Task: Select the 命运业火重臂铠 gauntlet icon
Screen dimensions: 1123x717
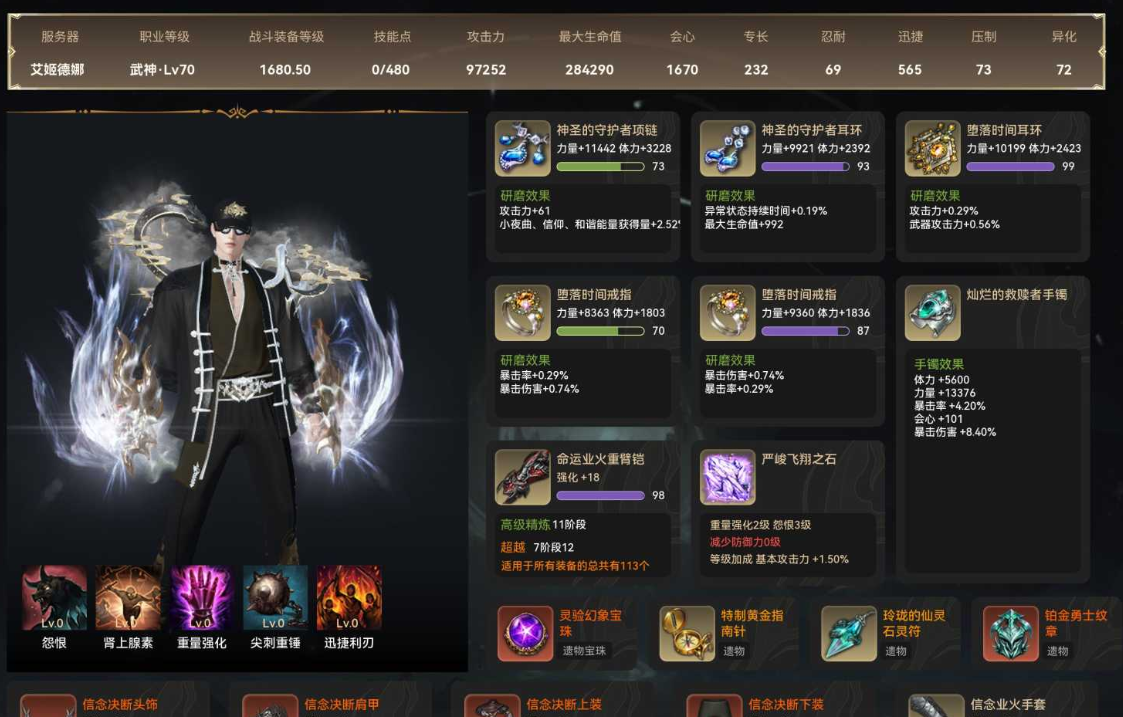Action: click(523, 477)
